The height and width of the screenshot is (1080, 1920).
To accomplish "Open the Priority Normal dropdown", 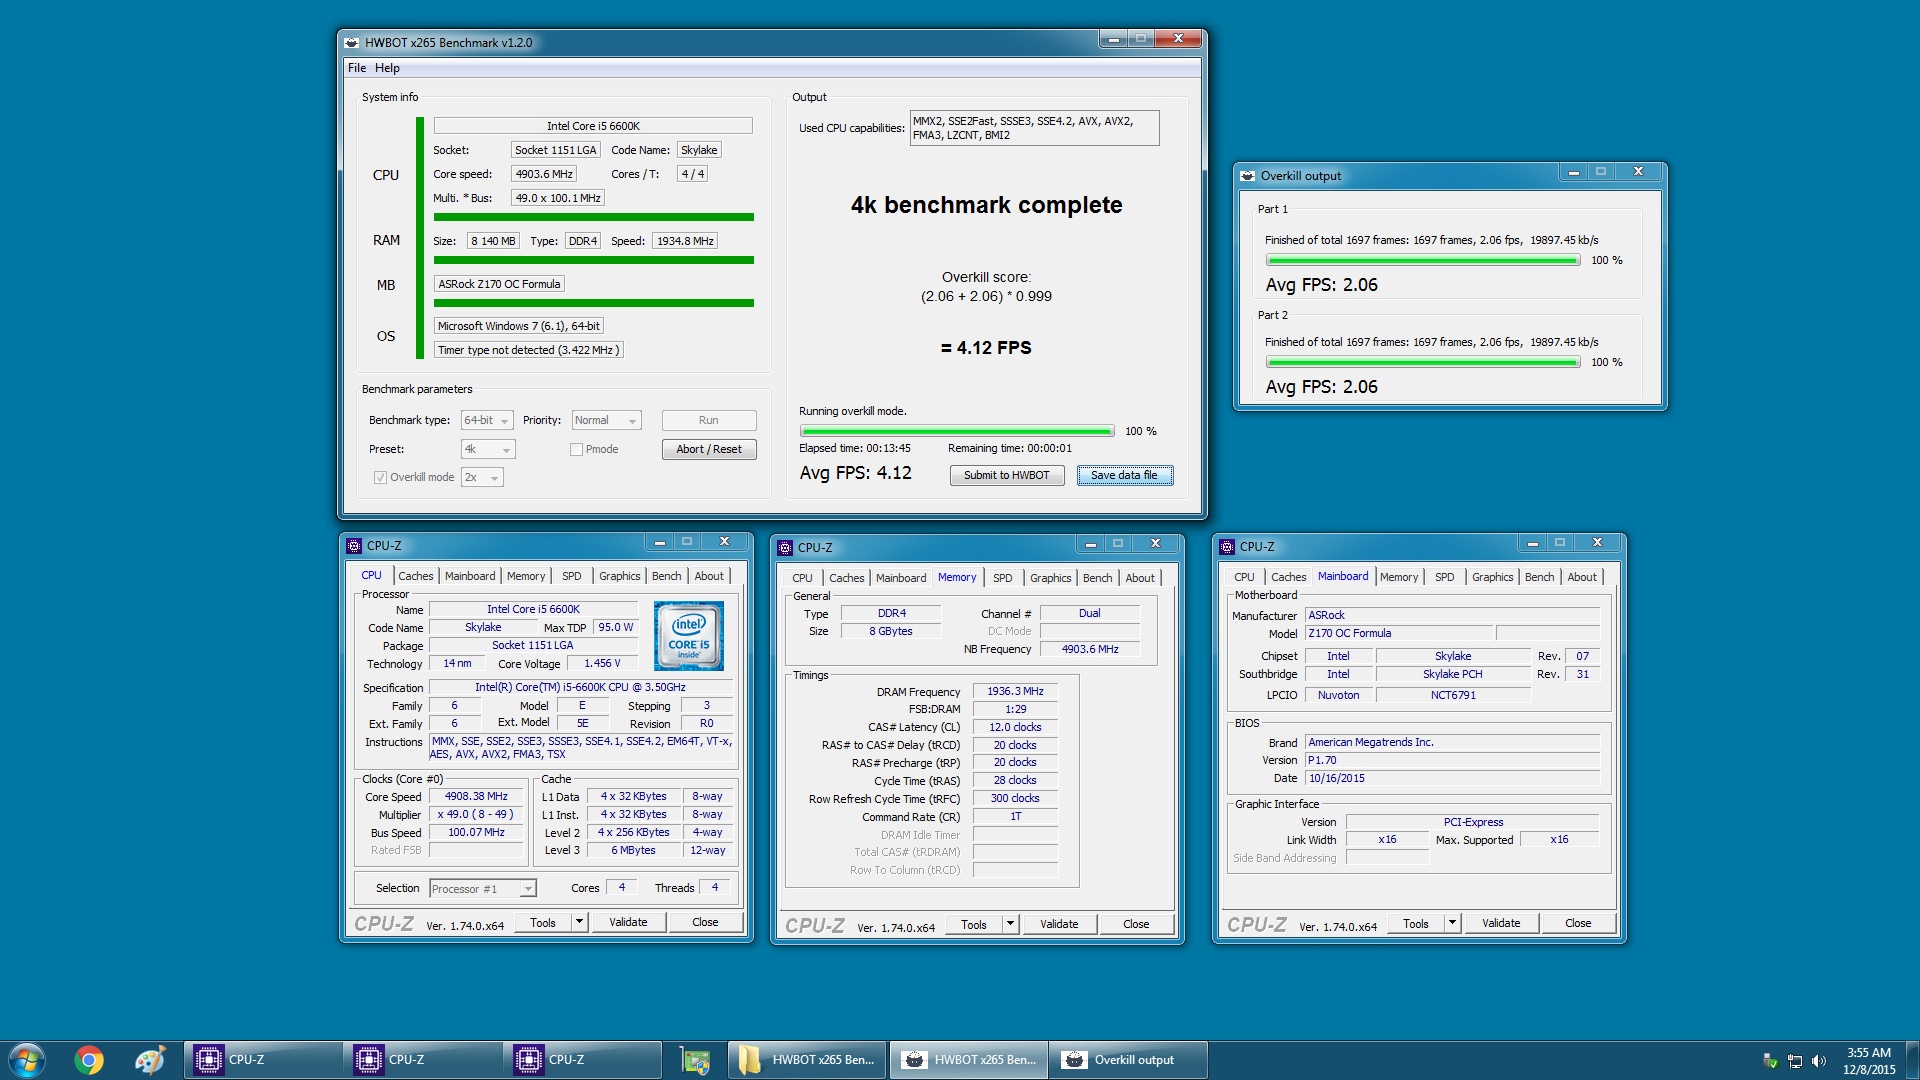I will [x=606, y=421].
